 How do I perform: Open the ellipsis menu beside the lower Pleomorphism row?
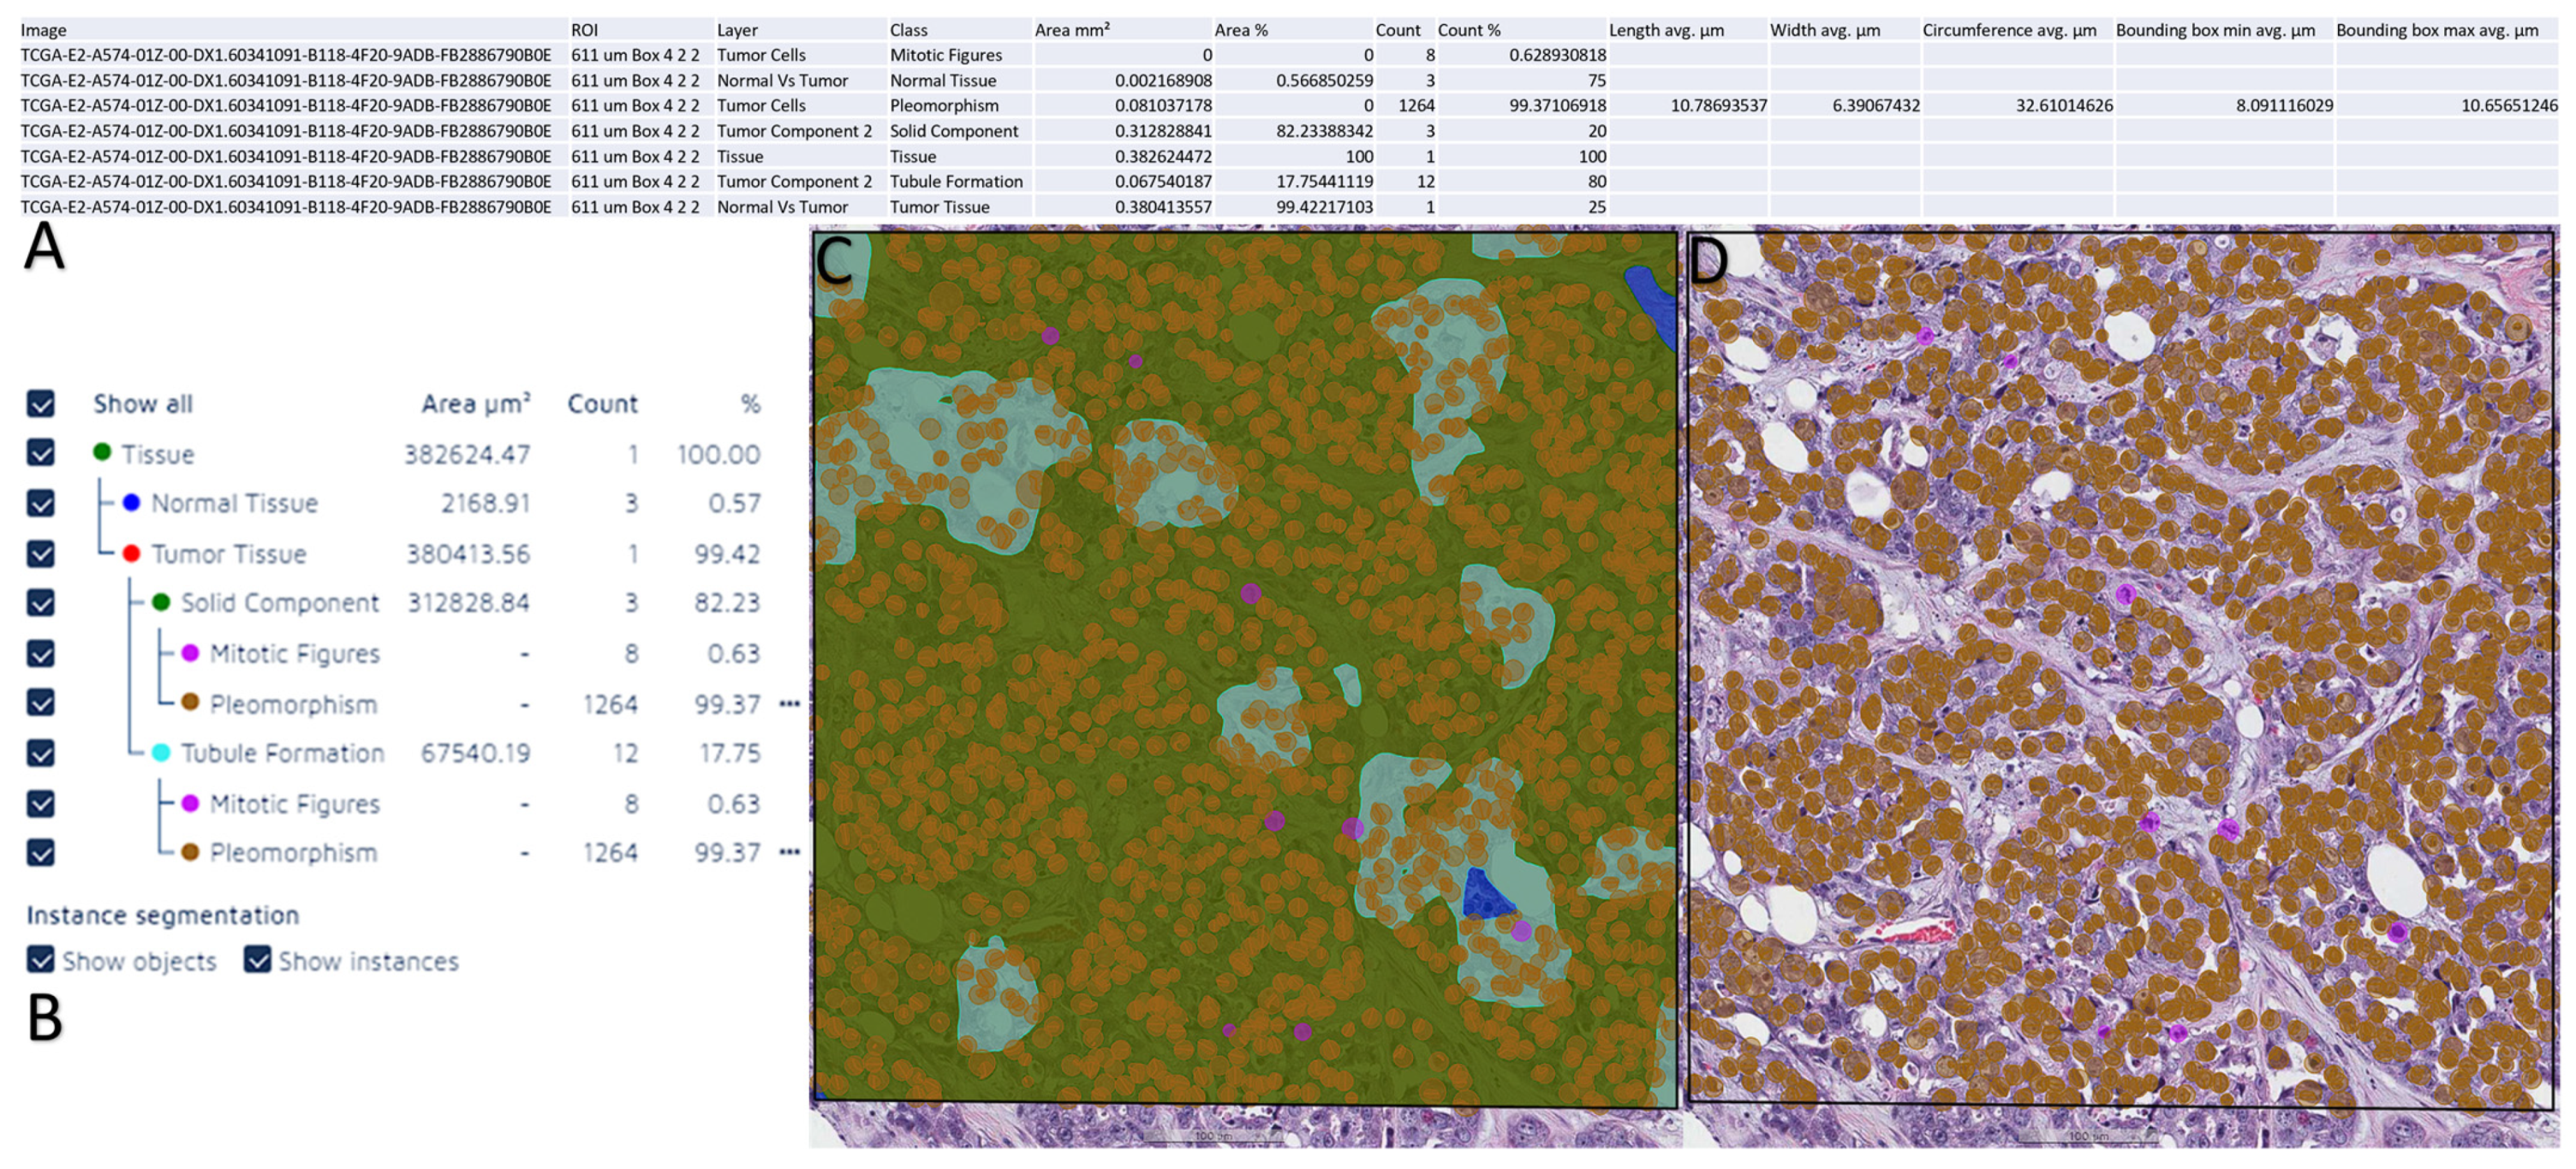(x=790, y=853)
